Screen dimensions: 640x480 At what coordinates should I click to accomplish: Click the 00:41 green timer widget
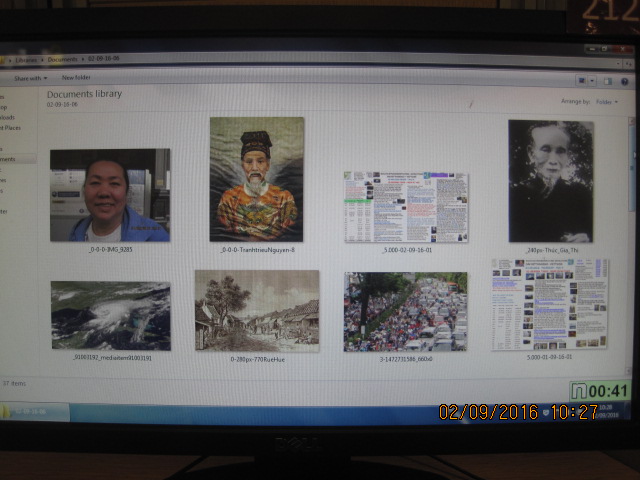tap(600, 391)
